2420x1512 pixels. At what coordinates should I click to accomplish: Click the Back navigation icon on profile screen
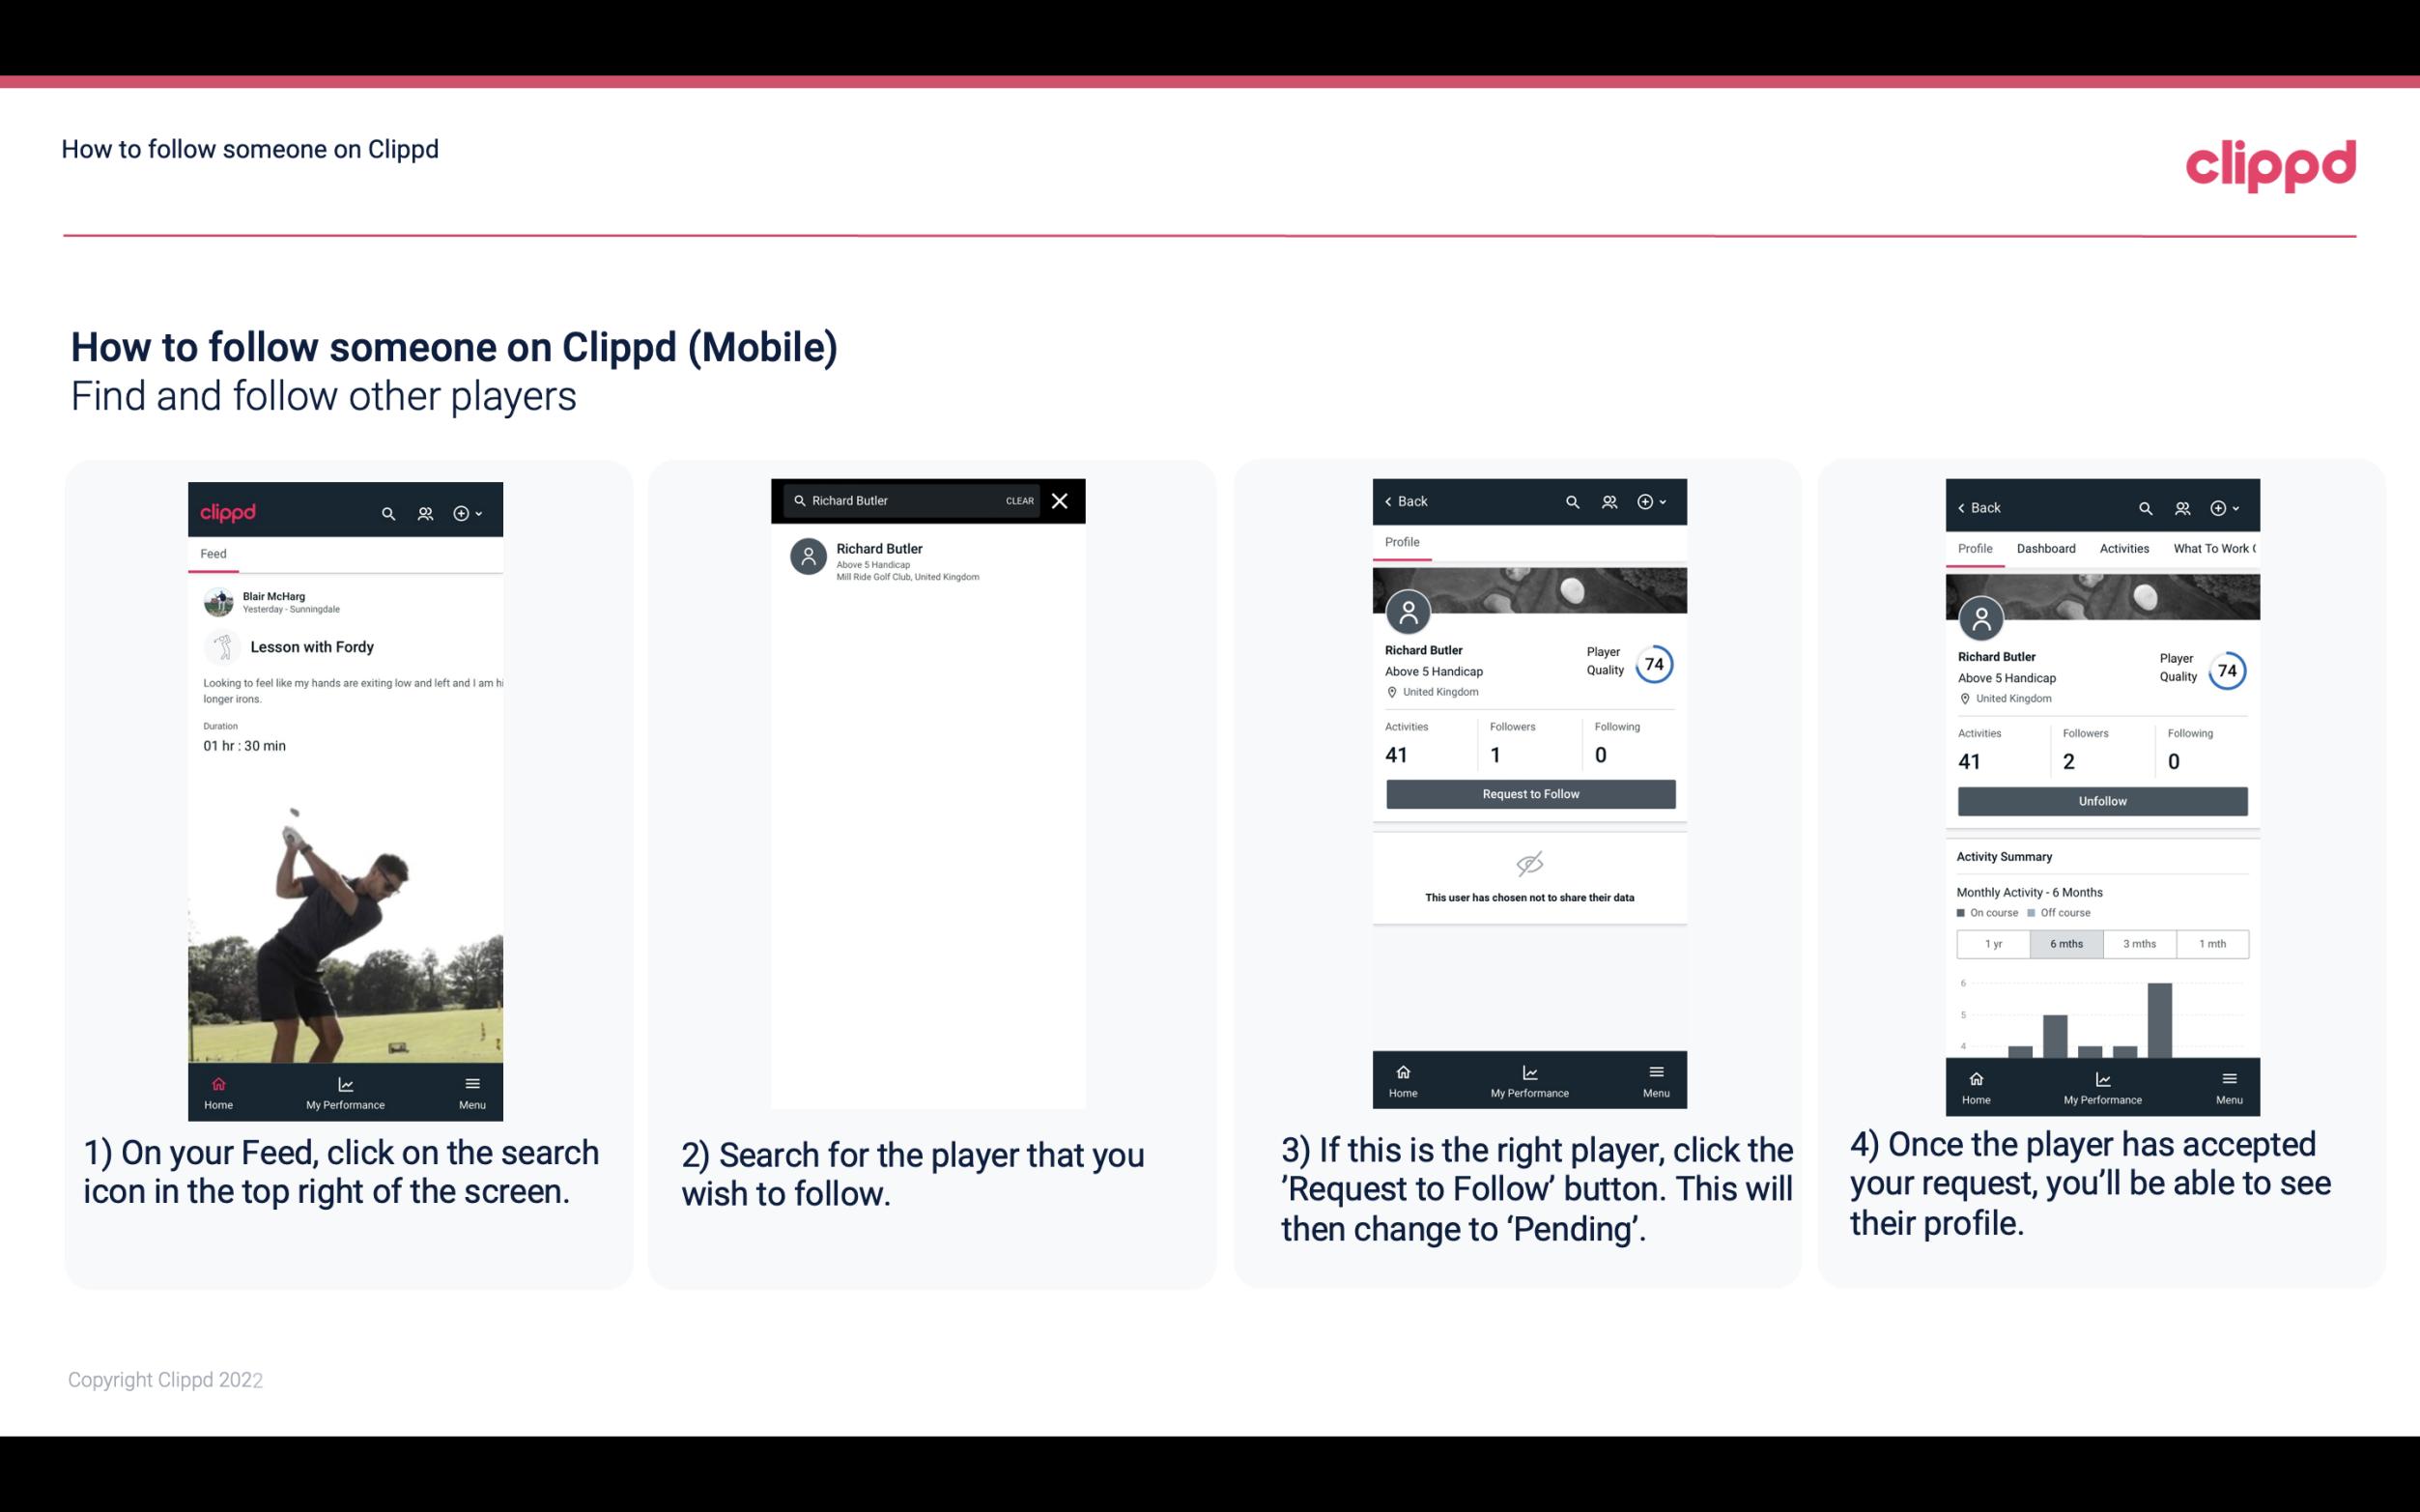click(x=1387, y=499)
